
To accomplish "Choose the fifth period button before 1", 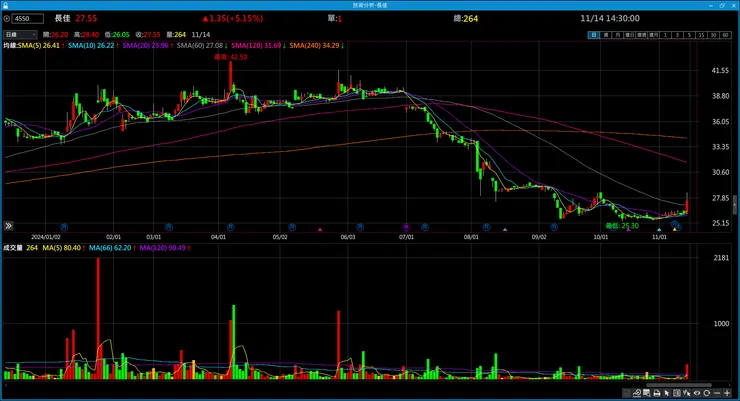I will pyautogui.click(x=641, y=35).
